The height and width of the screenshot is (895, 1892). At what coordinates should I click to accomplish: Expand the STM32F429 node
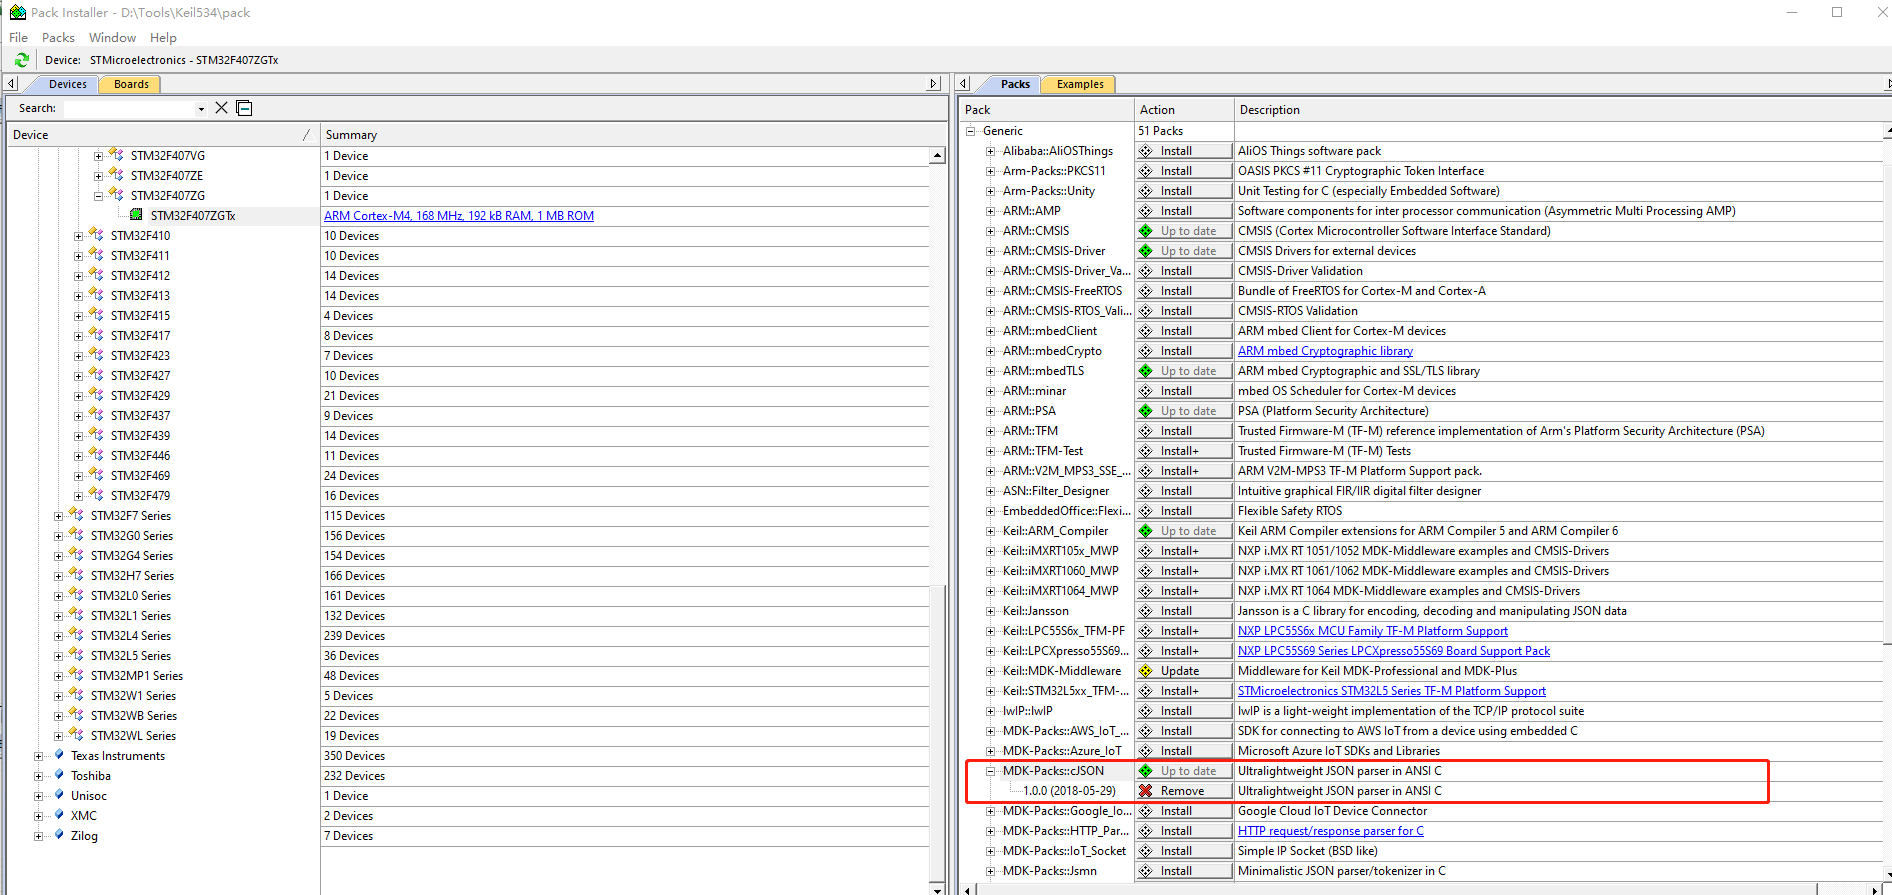(78, 396)
